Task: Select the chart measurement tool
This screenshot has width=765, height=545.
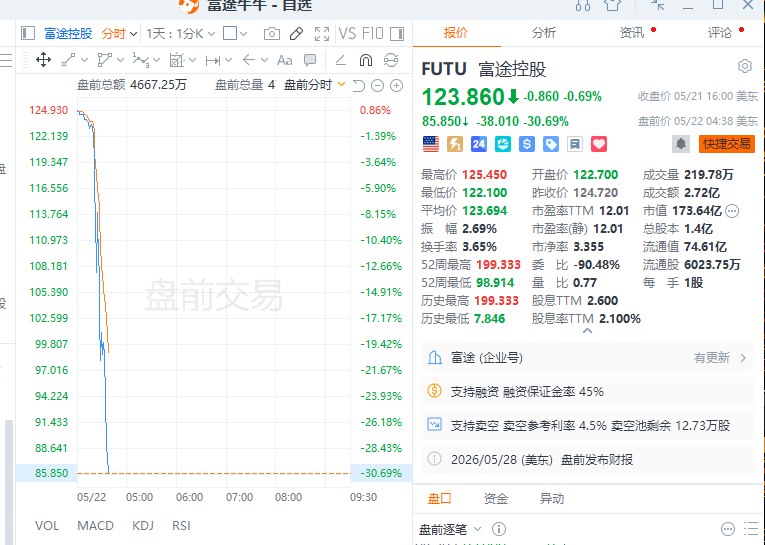Action: (176, 60)
